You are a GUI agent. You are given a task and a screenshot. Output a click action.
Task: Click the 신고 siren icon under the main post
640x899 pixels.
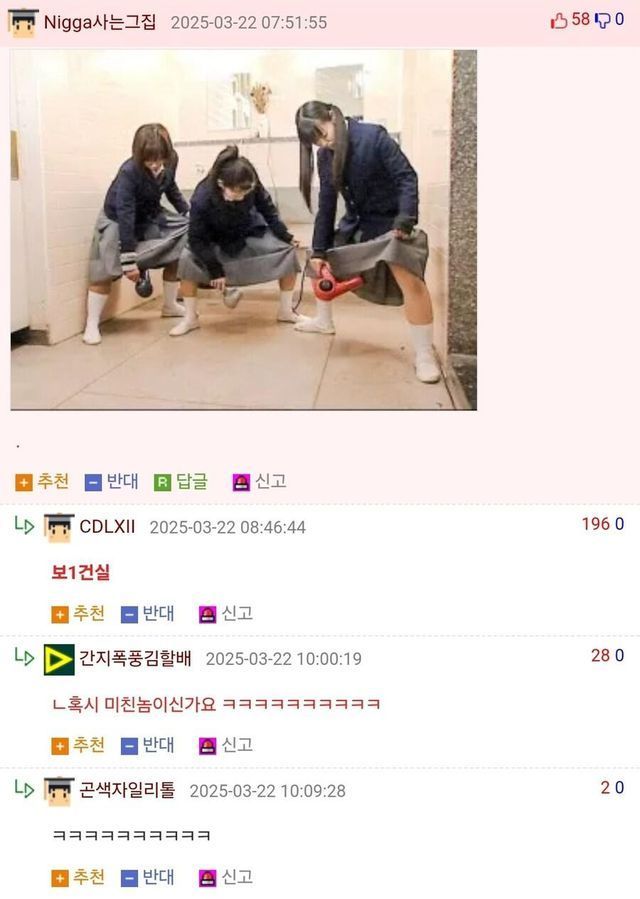click(x=241, y=483)
